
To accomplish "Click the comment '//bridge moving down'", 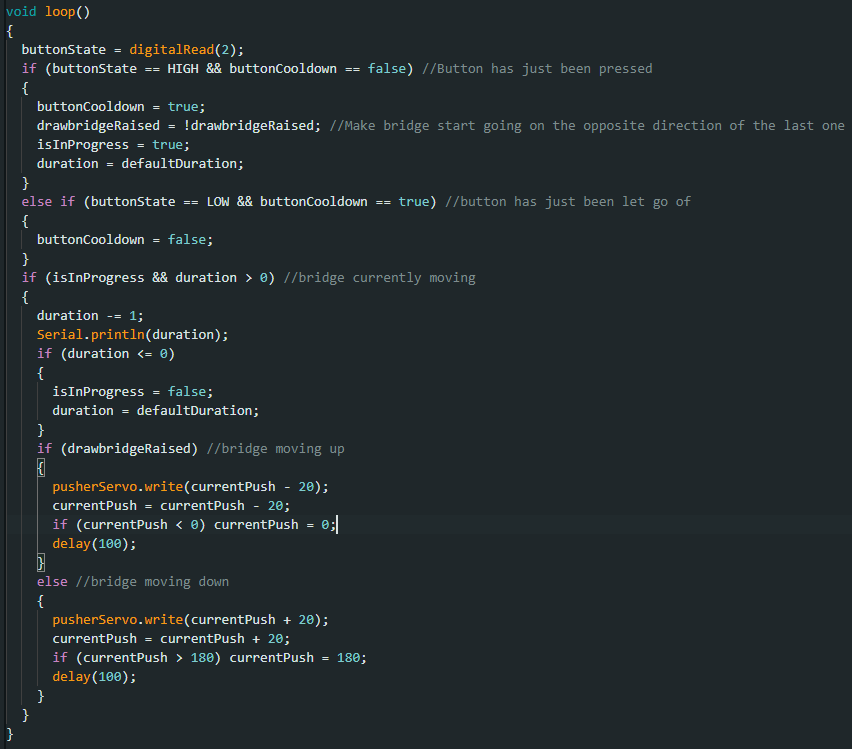I will [x=152, y=582].
